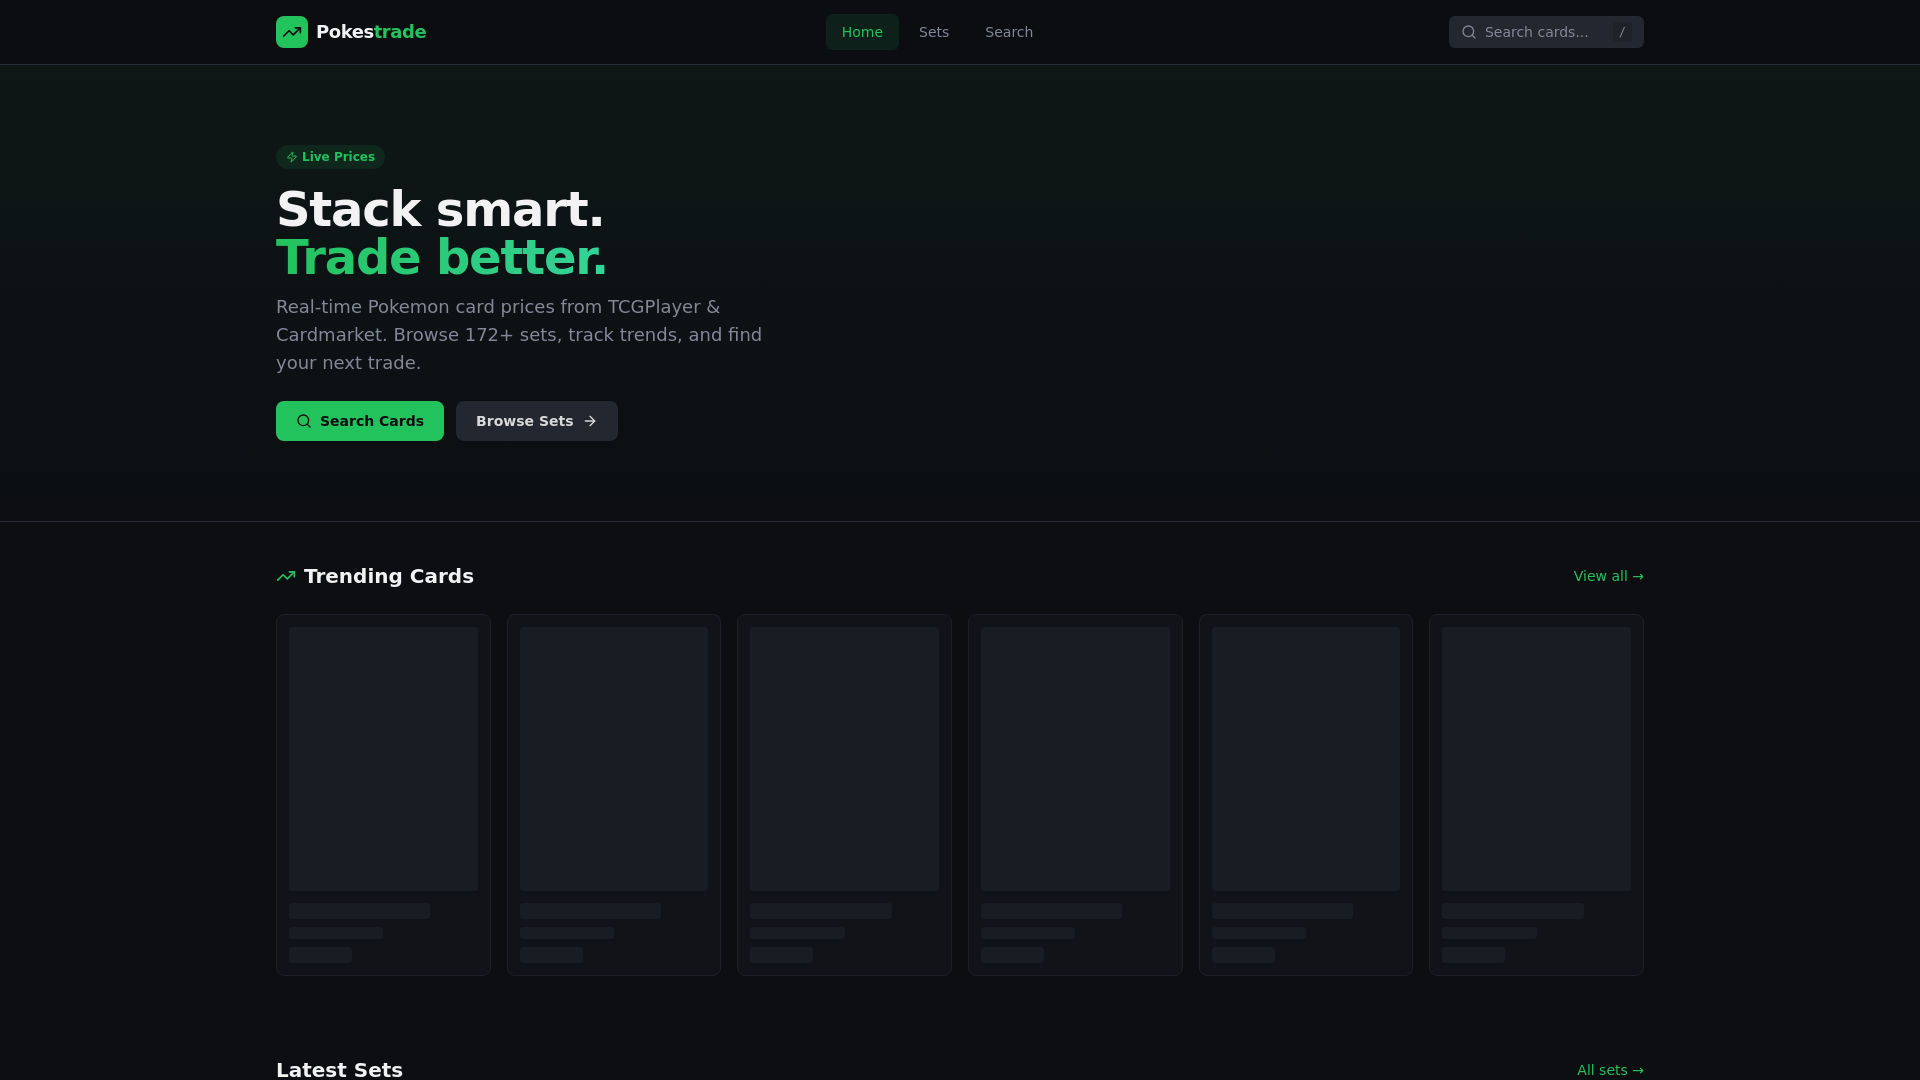This screenshot has width=1920, height=1080.
Task: Click the magnifier icon in search box
Action: click(x=1469, y=32)
